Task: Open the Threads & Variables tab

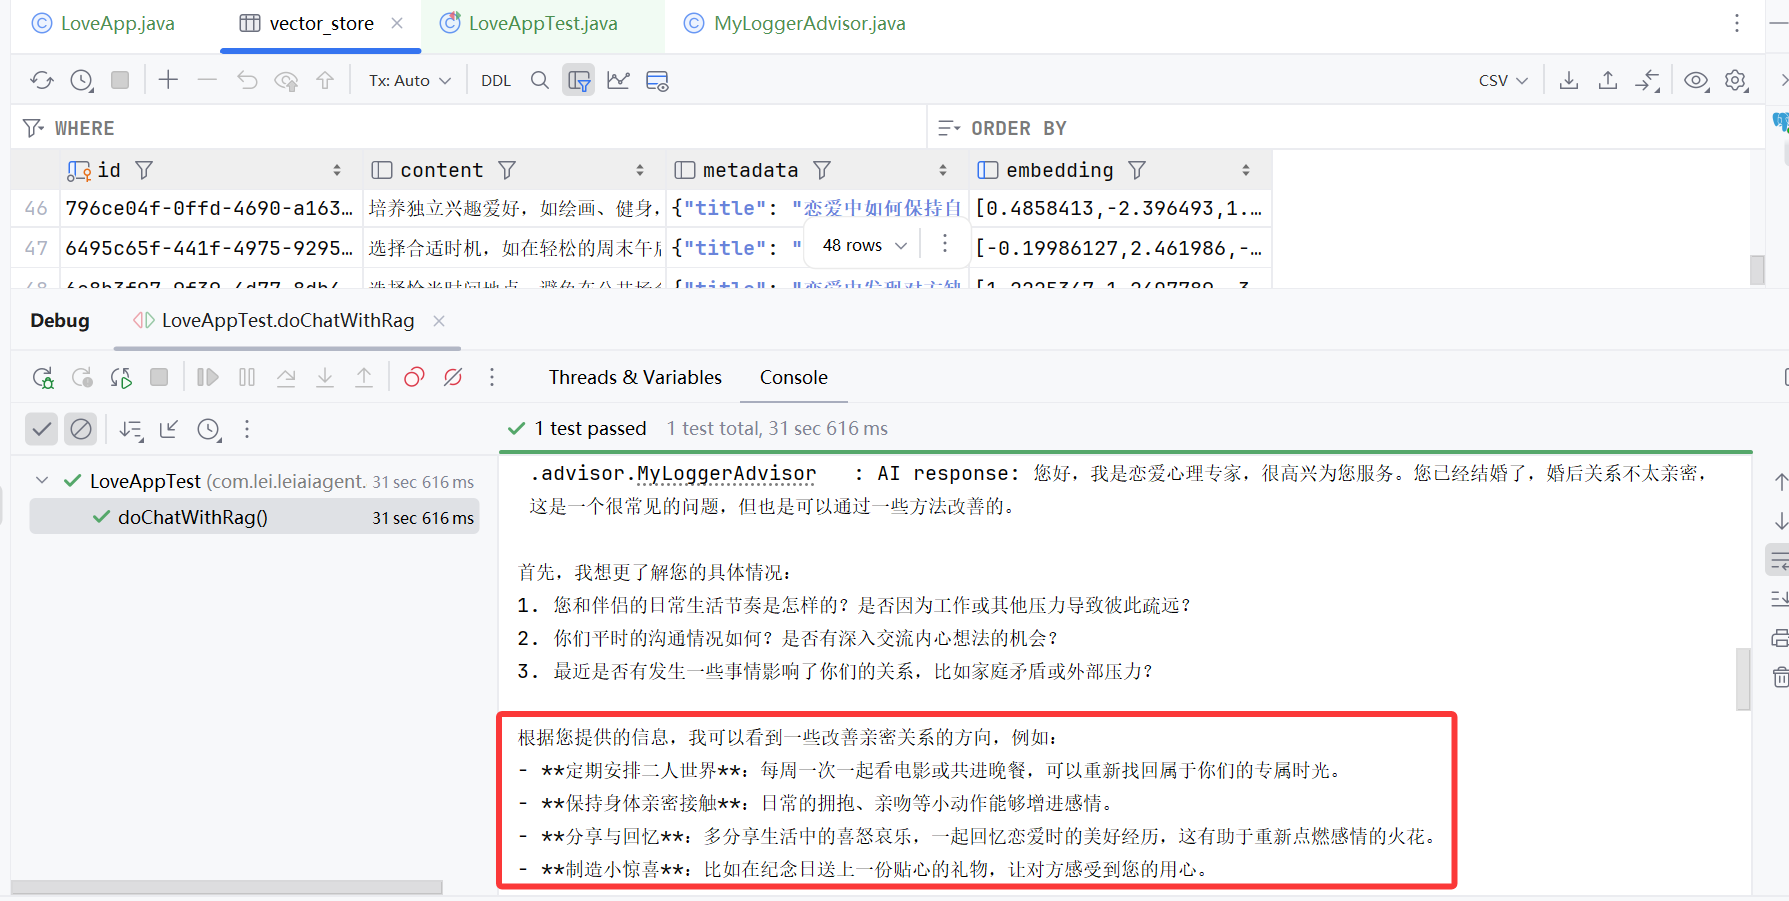Action: (635, 377)
